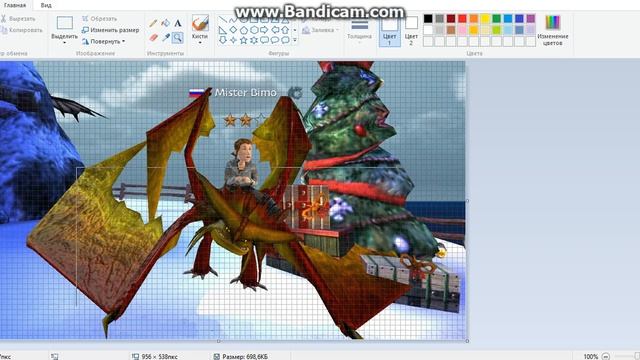Screen dimensions: 640x360
Task: Click the zoom out minus button in status bar
Action: [x=606, y=356]
